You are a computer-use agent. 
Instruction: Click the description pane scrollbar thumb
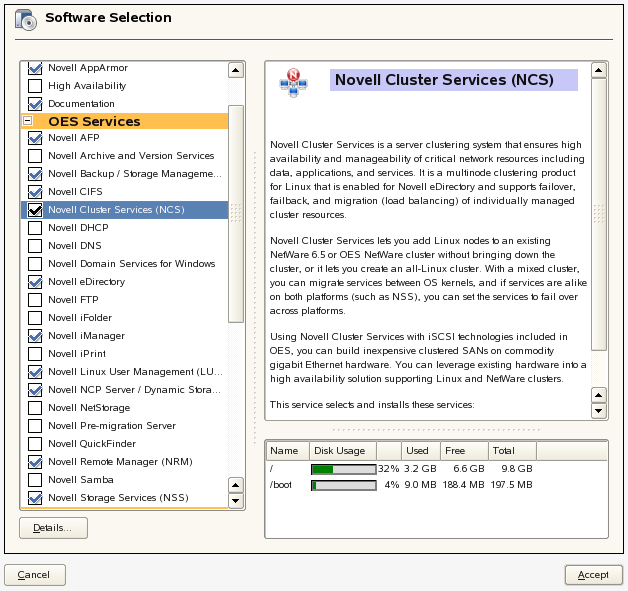pos(599,214)
